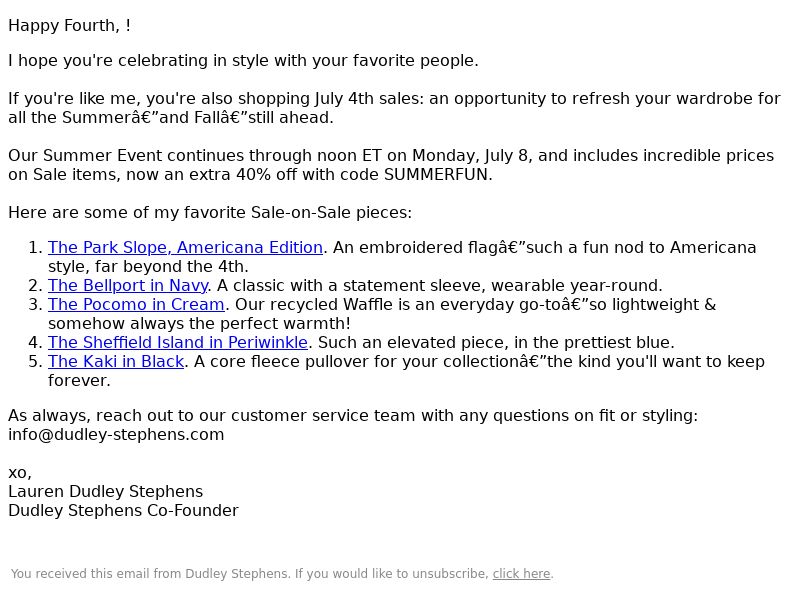Click the info@dudley-stephens.com email address

[116, 435]
